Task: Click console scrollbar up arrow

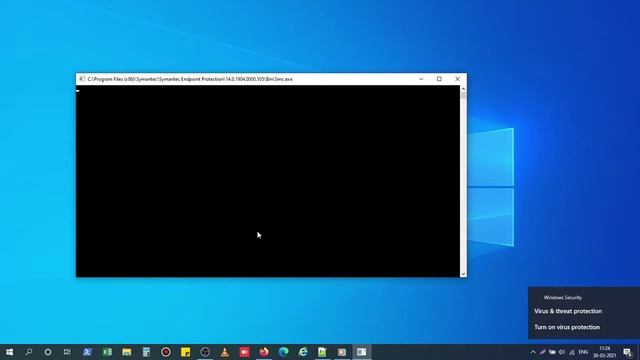Action: pos(463,89)
